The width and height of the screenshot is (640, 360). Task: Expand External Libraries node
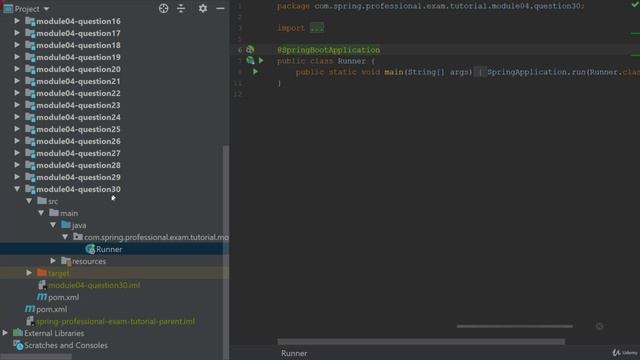[5, 333]
